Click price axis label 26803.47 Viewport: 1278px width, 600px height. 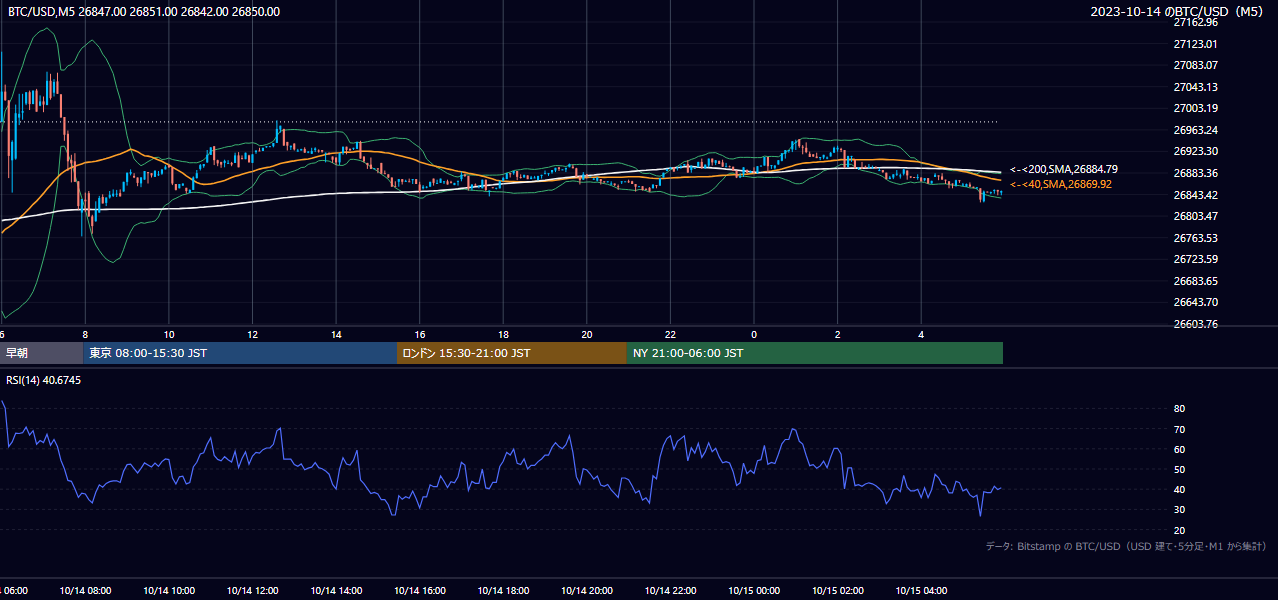(x=1196, y=216)
